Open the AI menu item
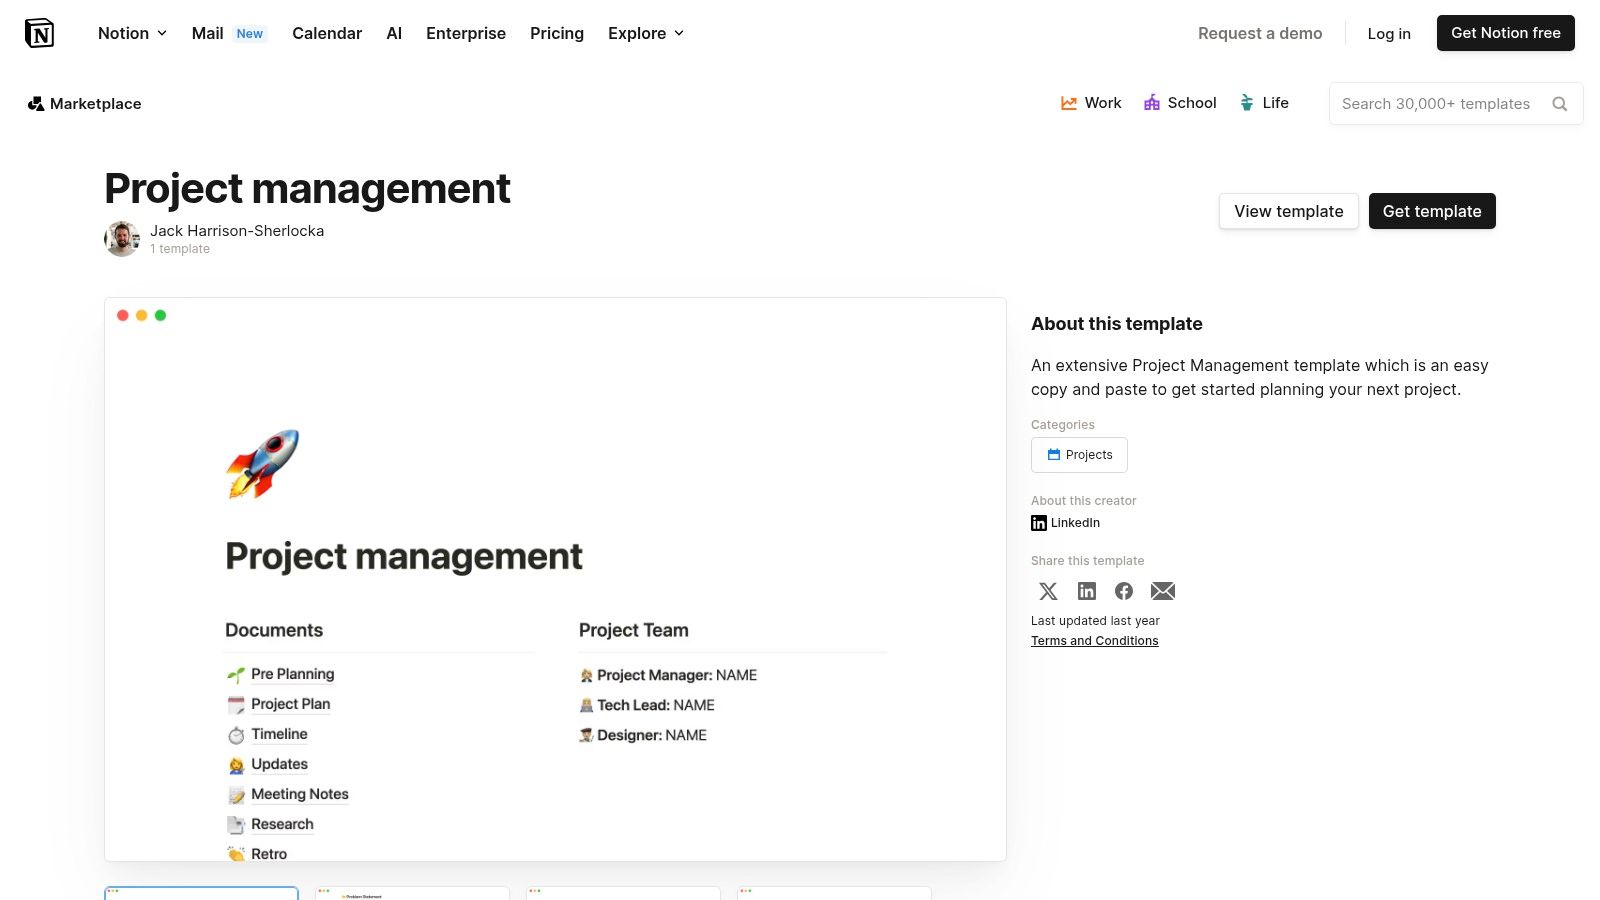 pyautogui.click(x=394, y=33)
